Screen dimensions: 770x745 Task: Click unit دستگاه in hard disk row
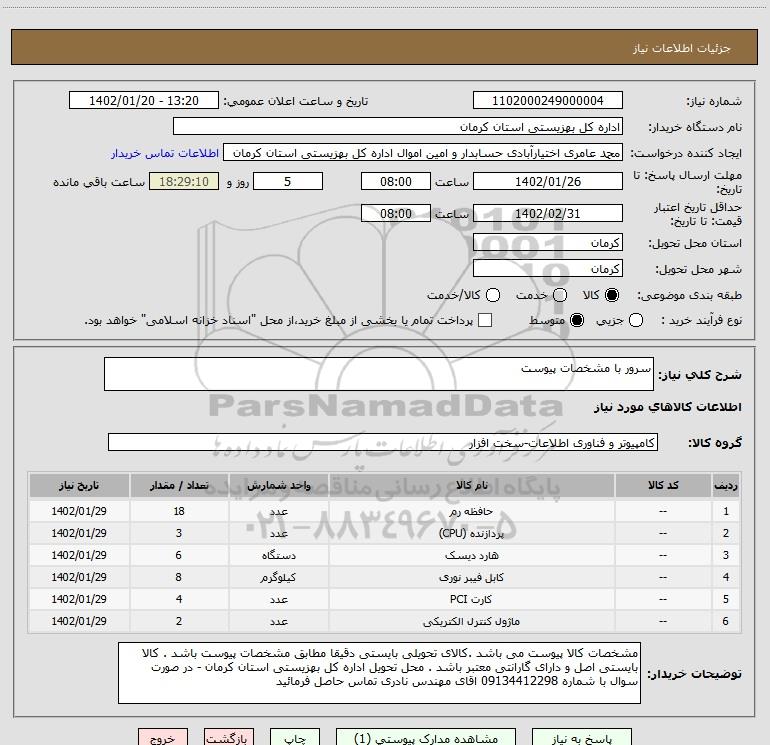click(278, 555)
